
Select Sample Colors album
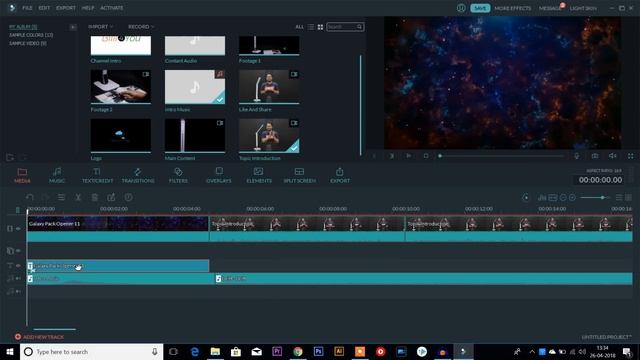(x=31, y=35)
